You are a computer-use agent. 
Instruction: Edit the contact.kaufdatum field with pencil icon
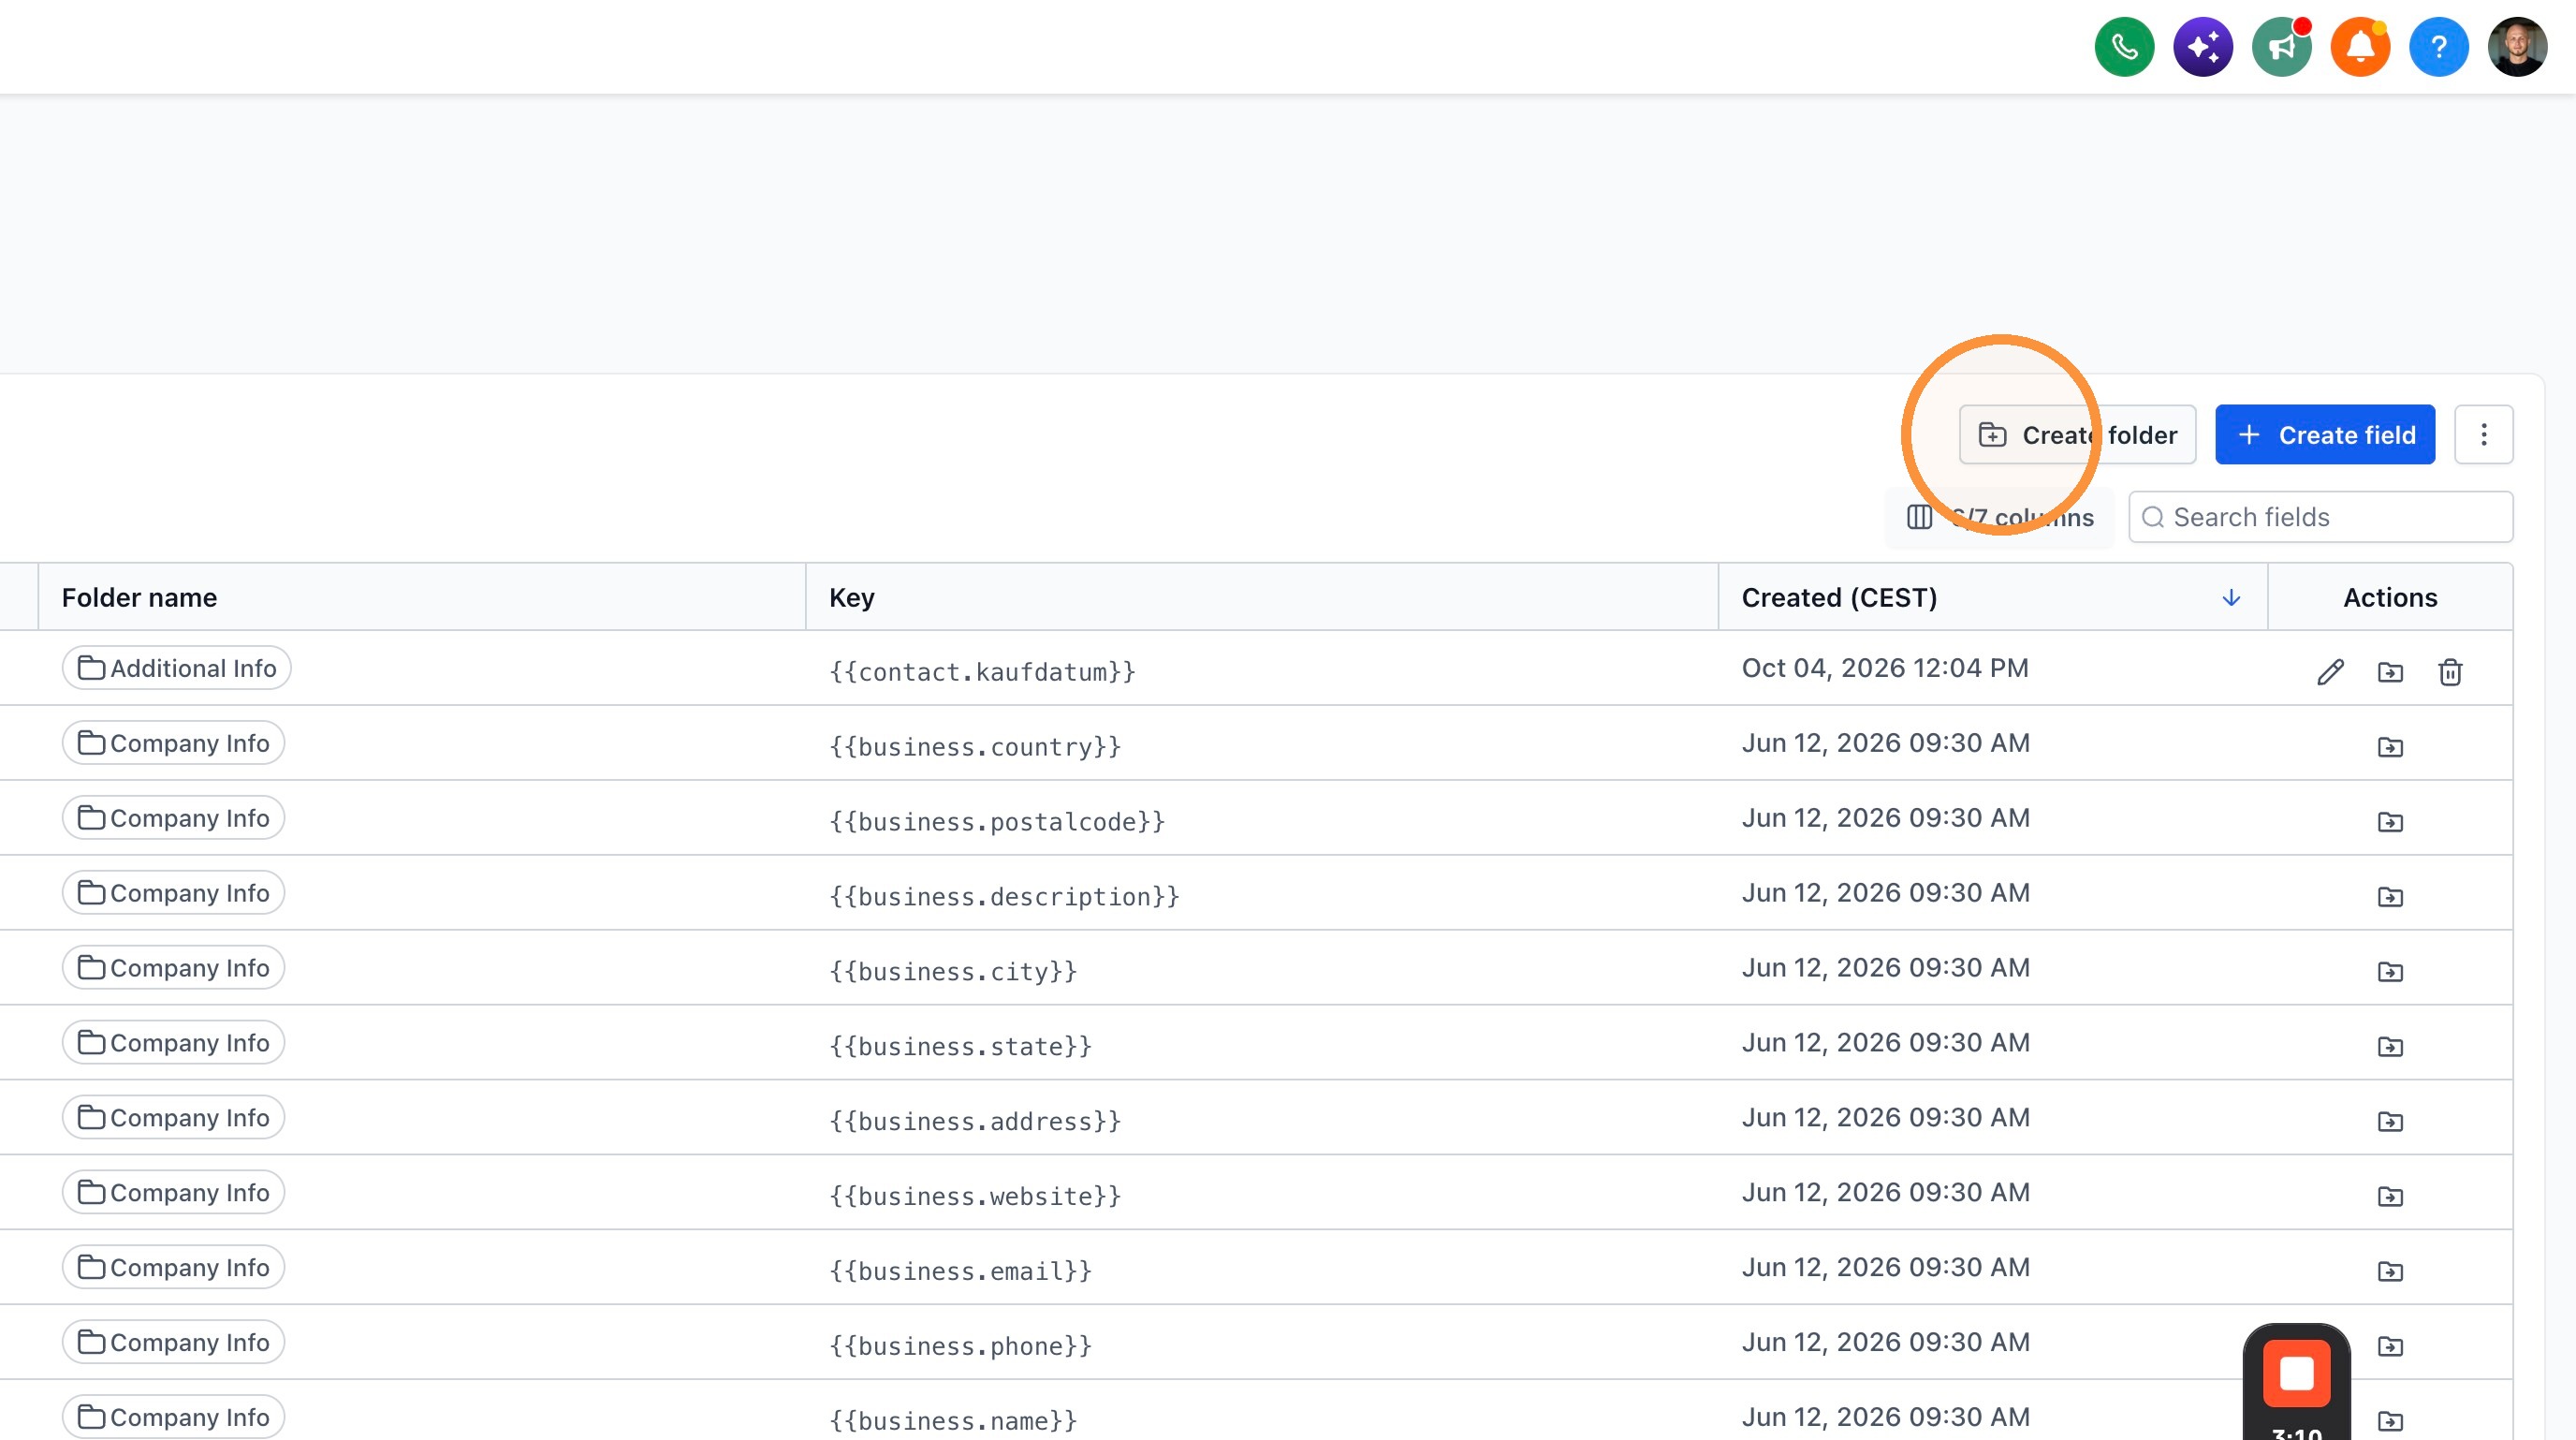click(x=2331, y=672)
